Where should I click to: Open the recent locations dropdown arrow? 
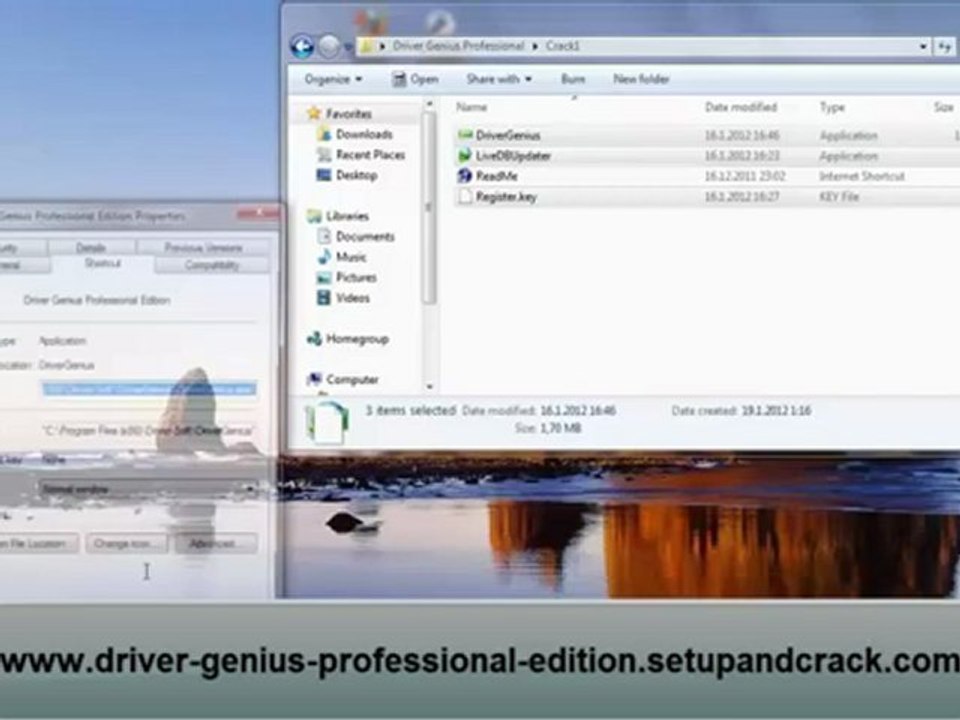point(348,47)
